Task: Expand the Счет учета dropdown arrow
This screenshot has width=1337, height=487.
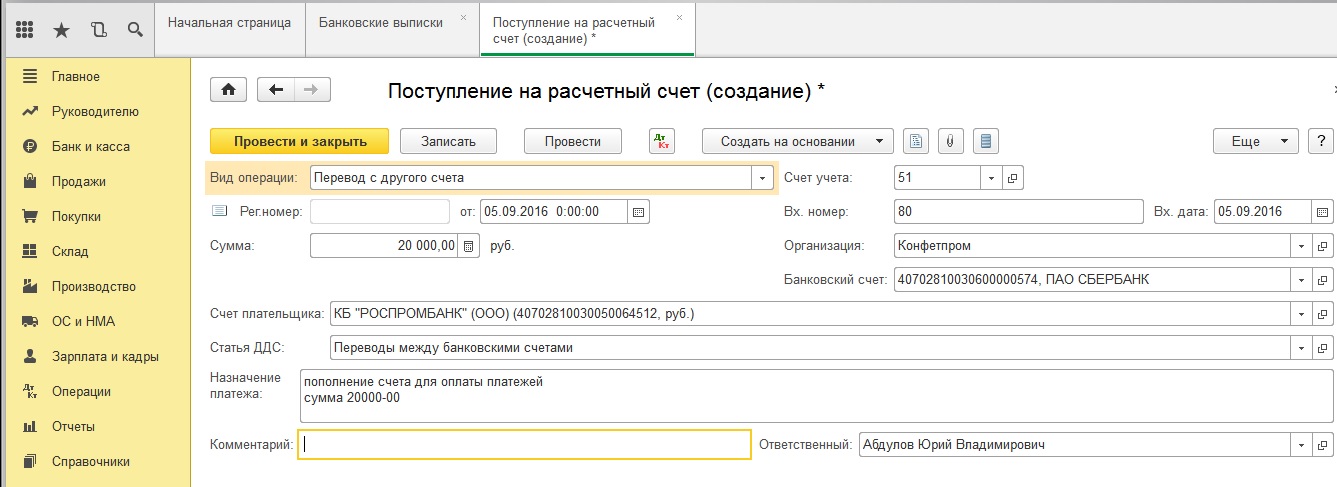Action: click(991, 178)
